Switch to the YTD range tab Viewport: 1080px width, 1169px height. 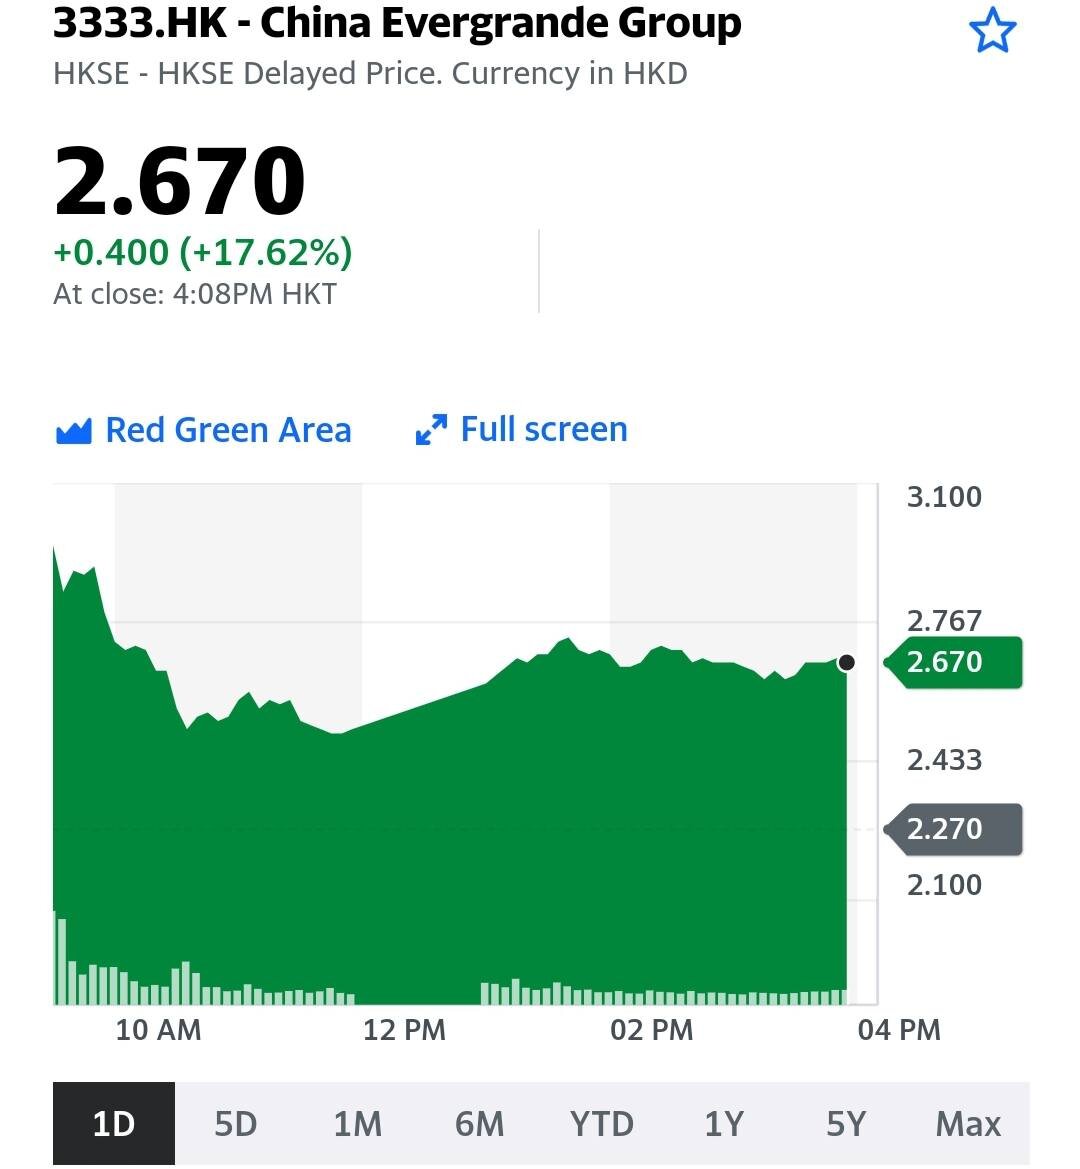602,1124
